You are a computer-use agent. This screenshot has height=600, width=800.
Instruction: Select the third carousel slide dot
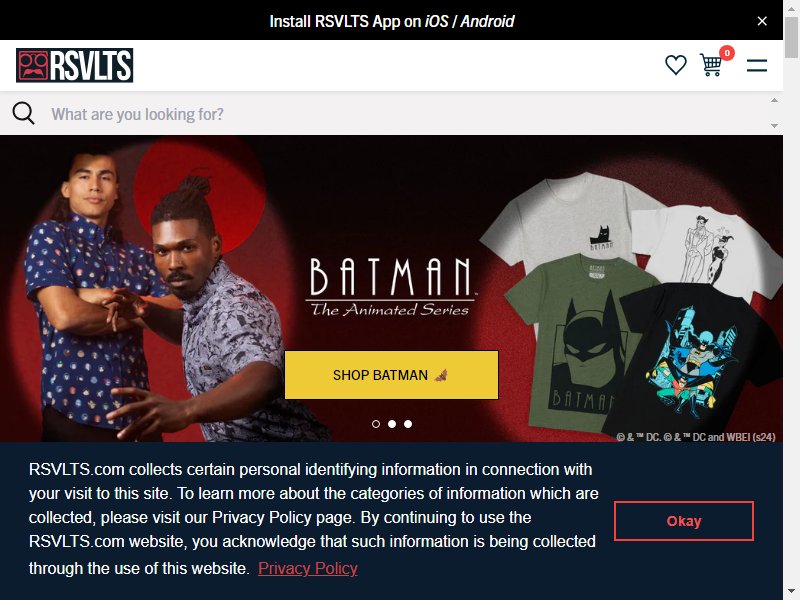(408, 424)
